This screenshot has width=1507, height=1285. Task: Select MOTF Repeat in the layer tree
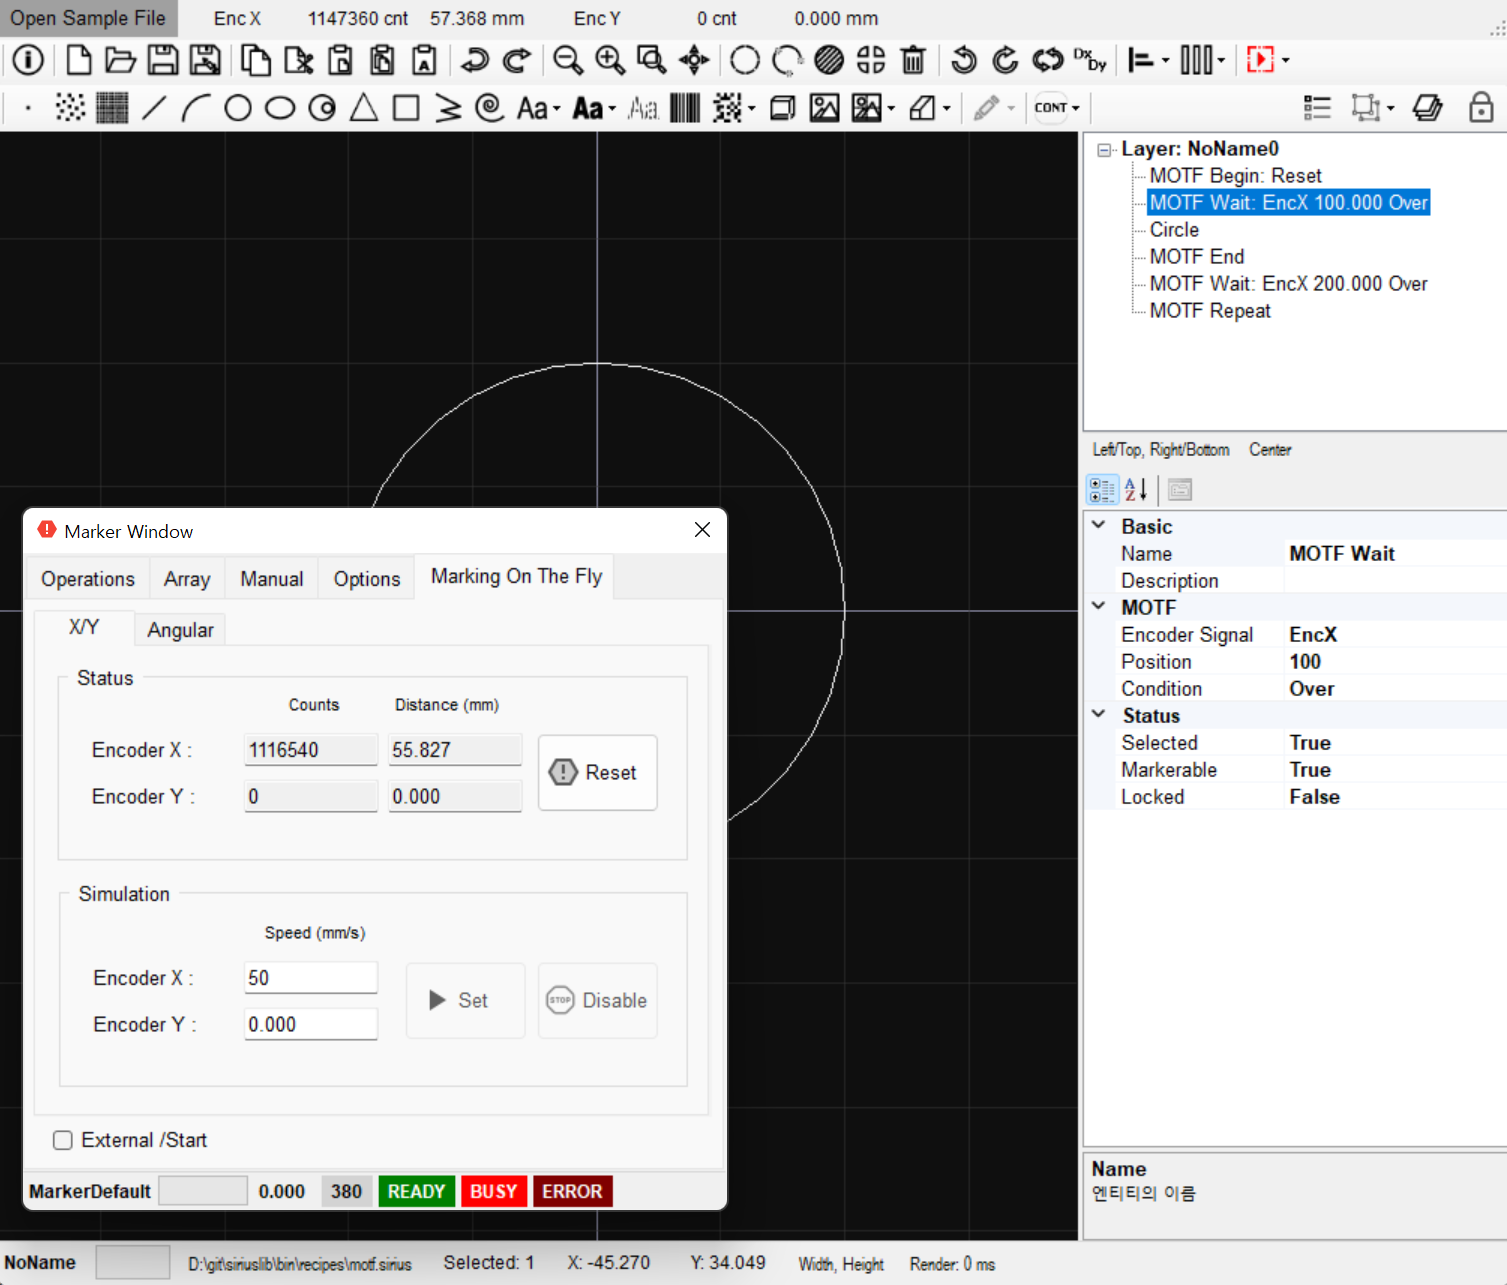(1209, 311)
